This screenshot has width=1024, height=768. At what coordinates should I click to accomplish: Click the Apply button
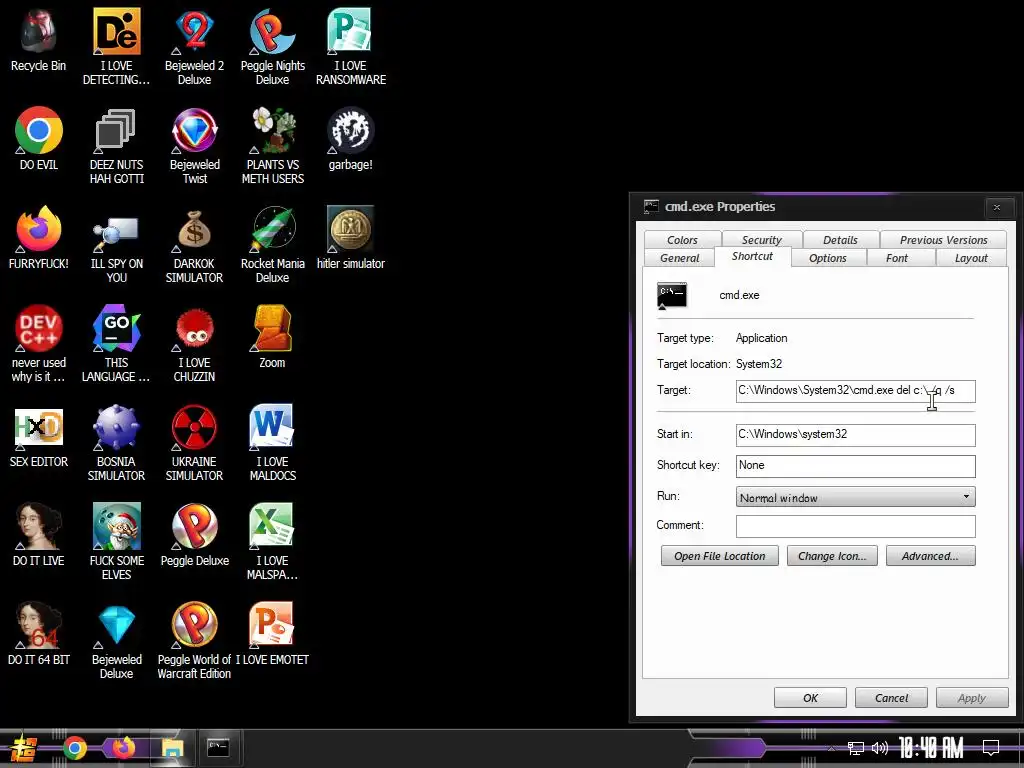click(x=972, y=697)
